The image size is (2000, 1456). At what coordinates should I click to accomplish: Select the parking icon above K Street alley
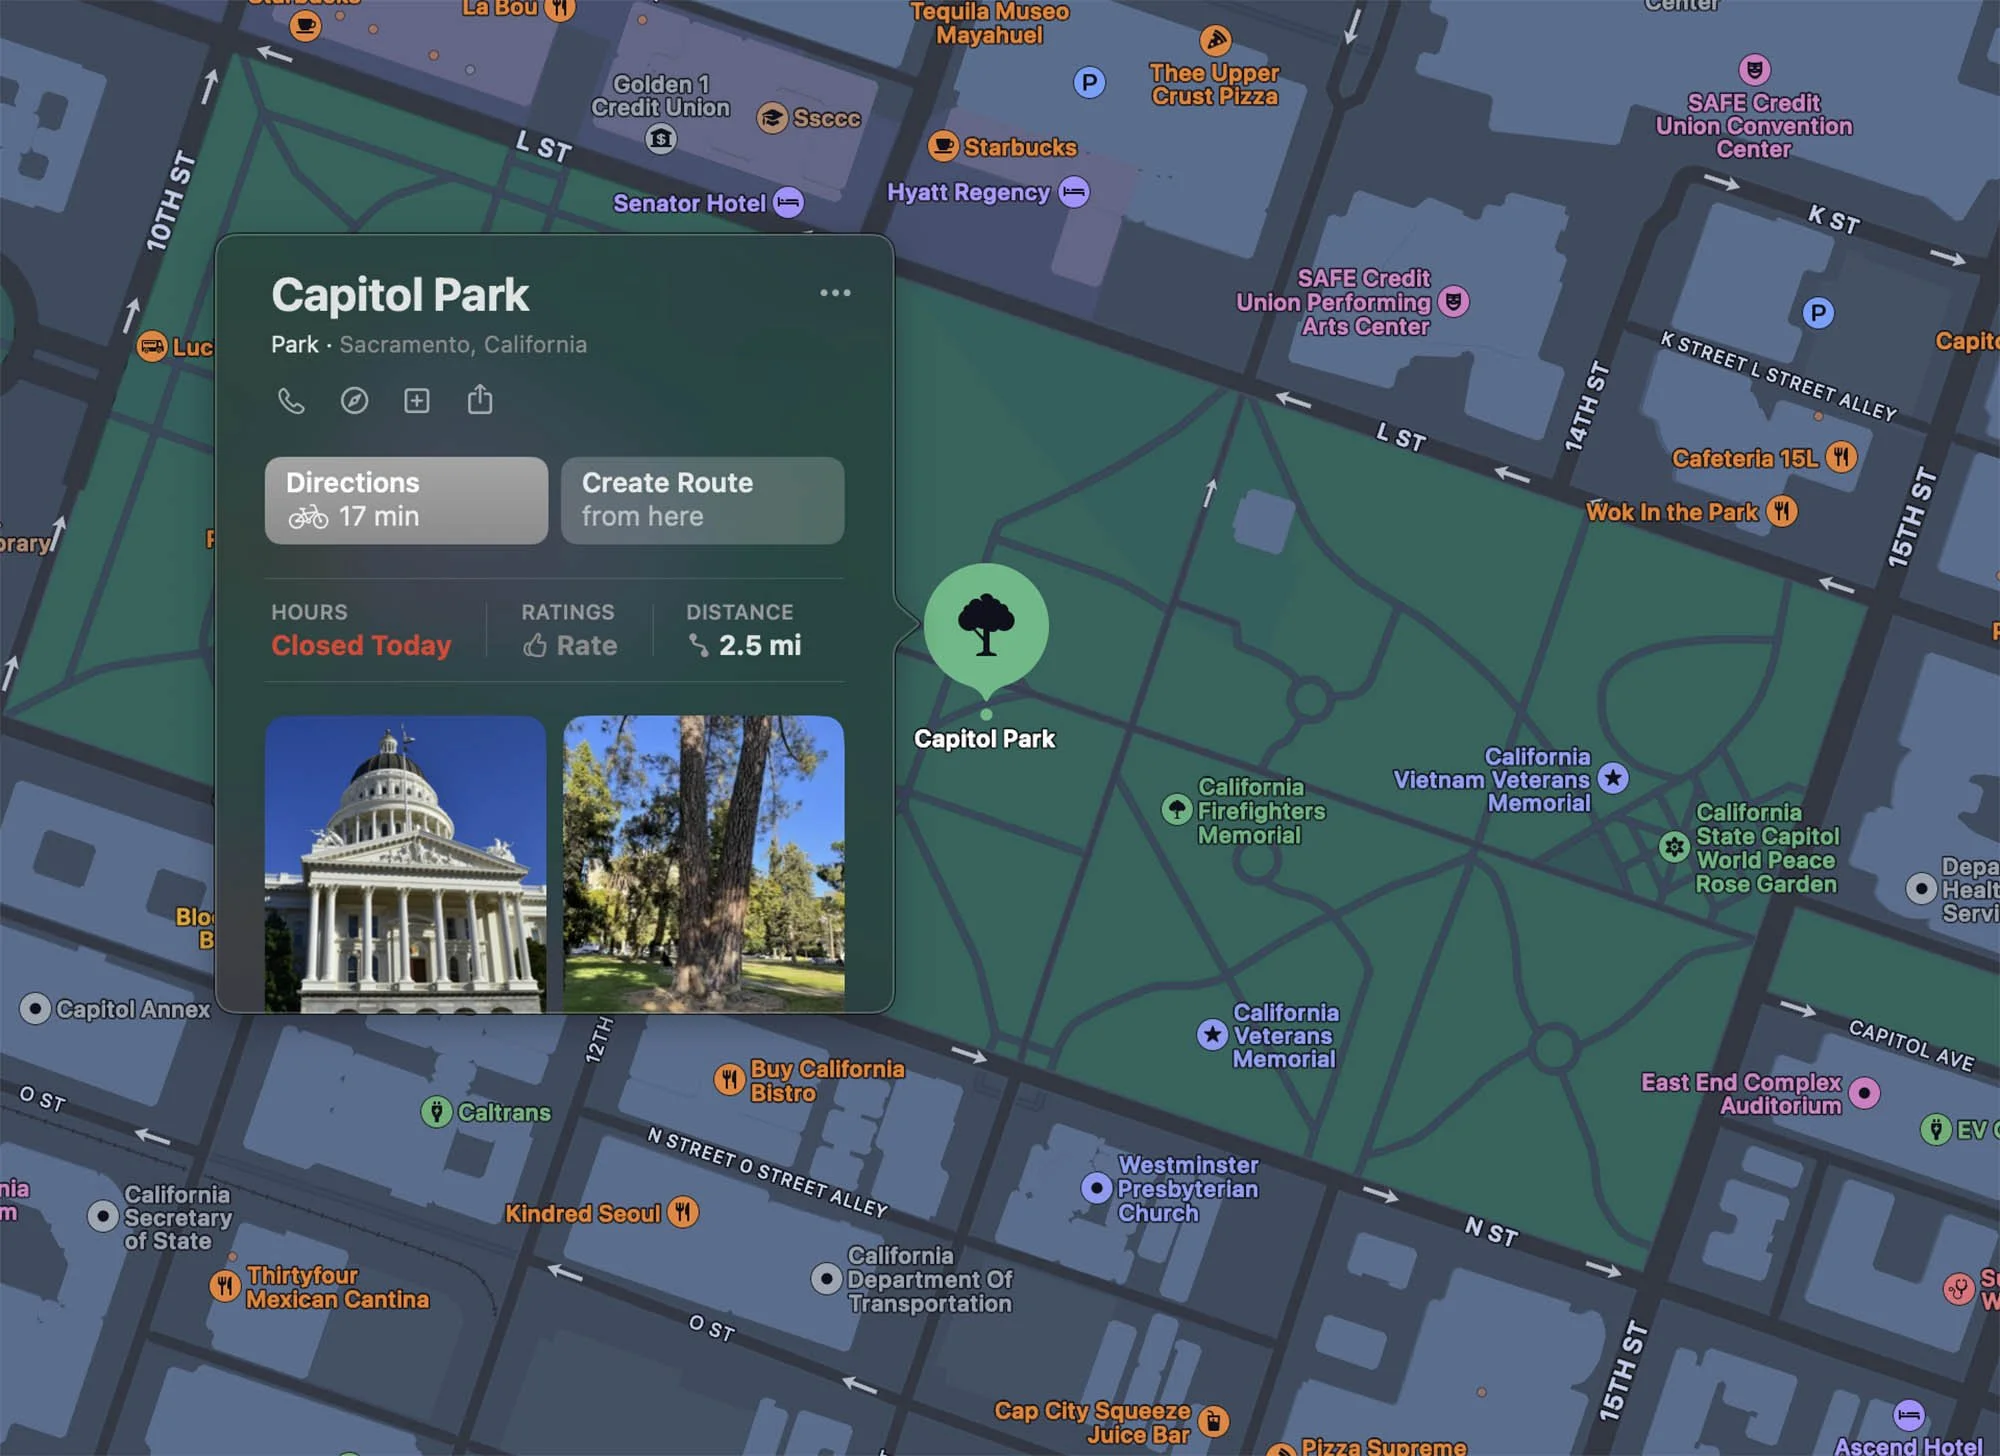point(1818,314)
